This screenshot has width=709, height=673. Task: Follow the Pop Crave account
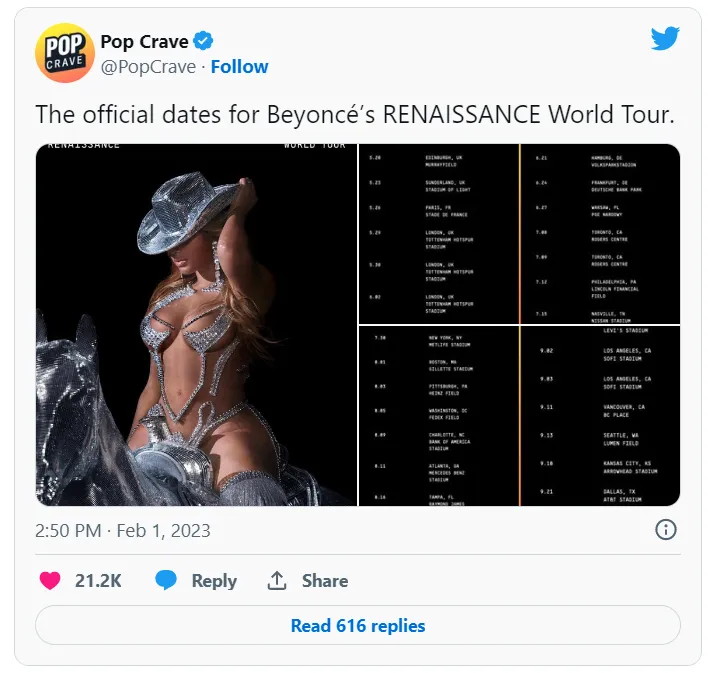239,67
